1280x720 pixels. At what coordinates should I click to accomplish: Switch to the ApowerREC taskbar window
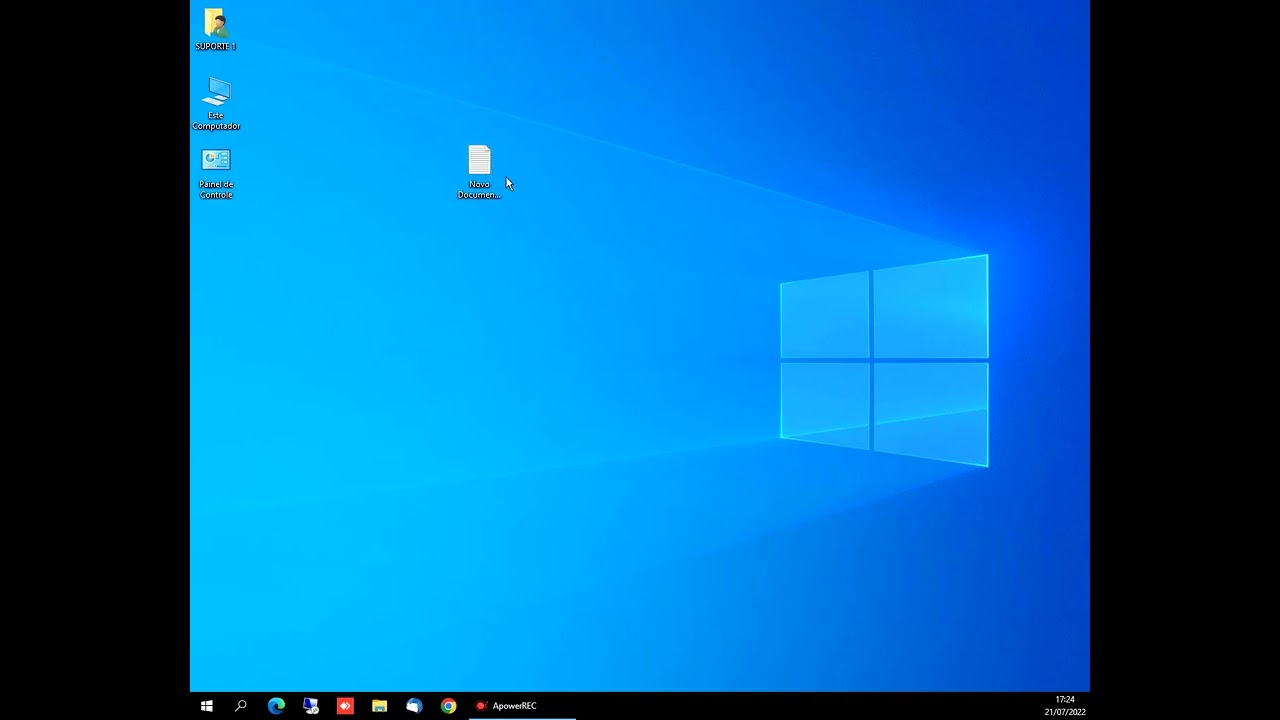pos(521,706)
